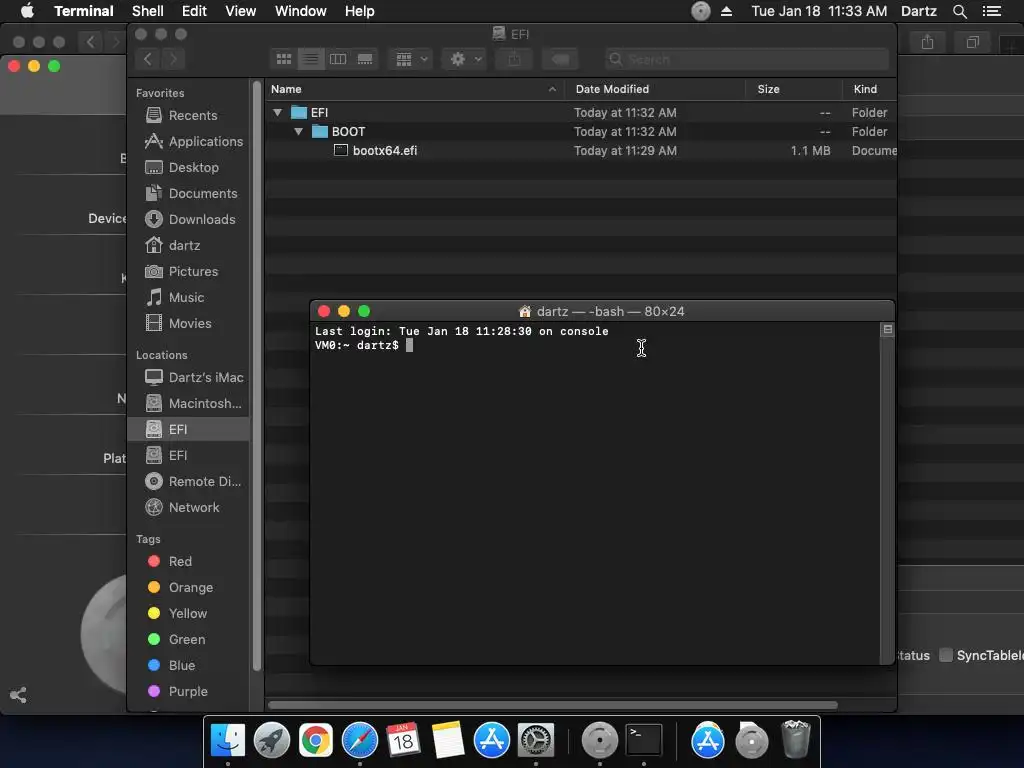Select Purple tag in Finder sidebar
The image size is (1024, 768).
tap(188, 691)
